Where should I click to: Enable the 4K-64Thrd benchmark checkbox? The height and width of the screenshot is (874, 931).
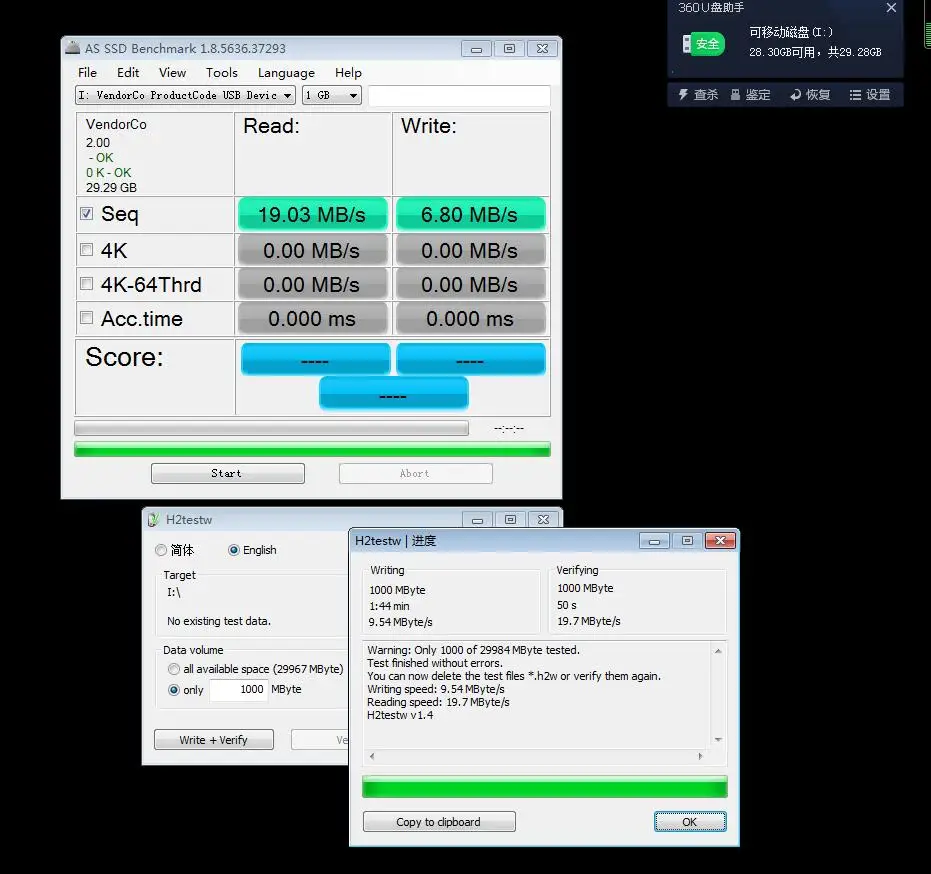tap(87, 284)
